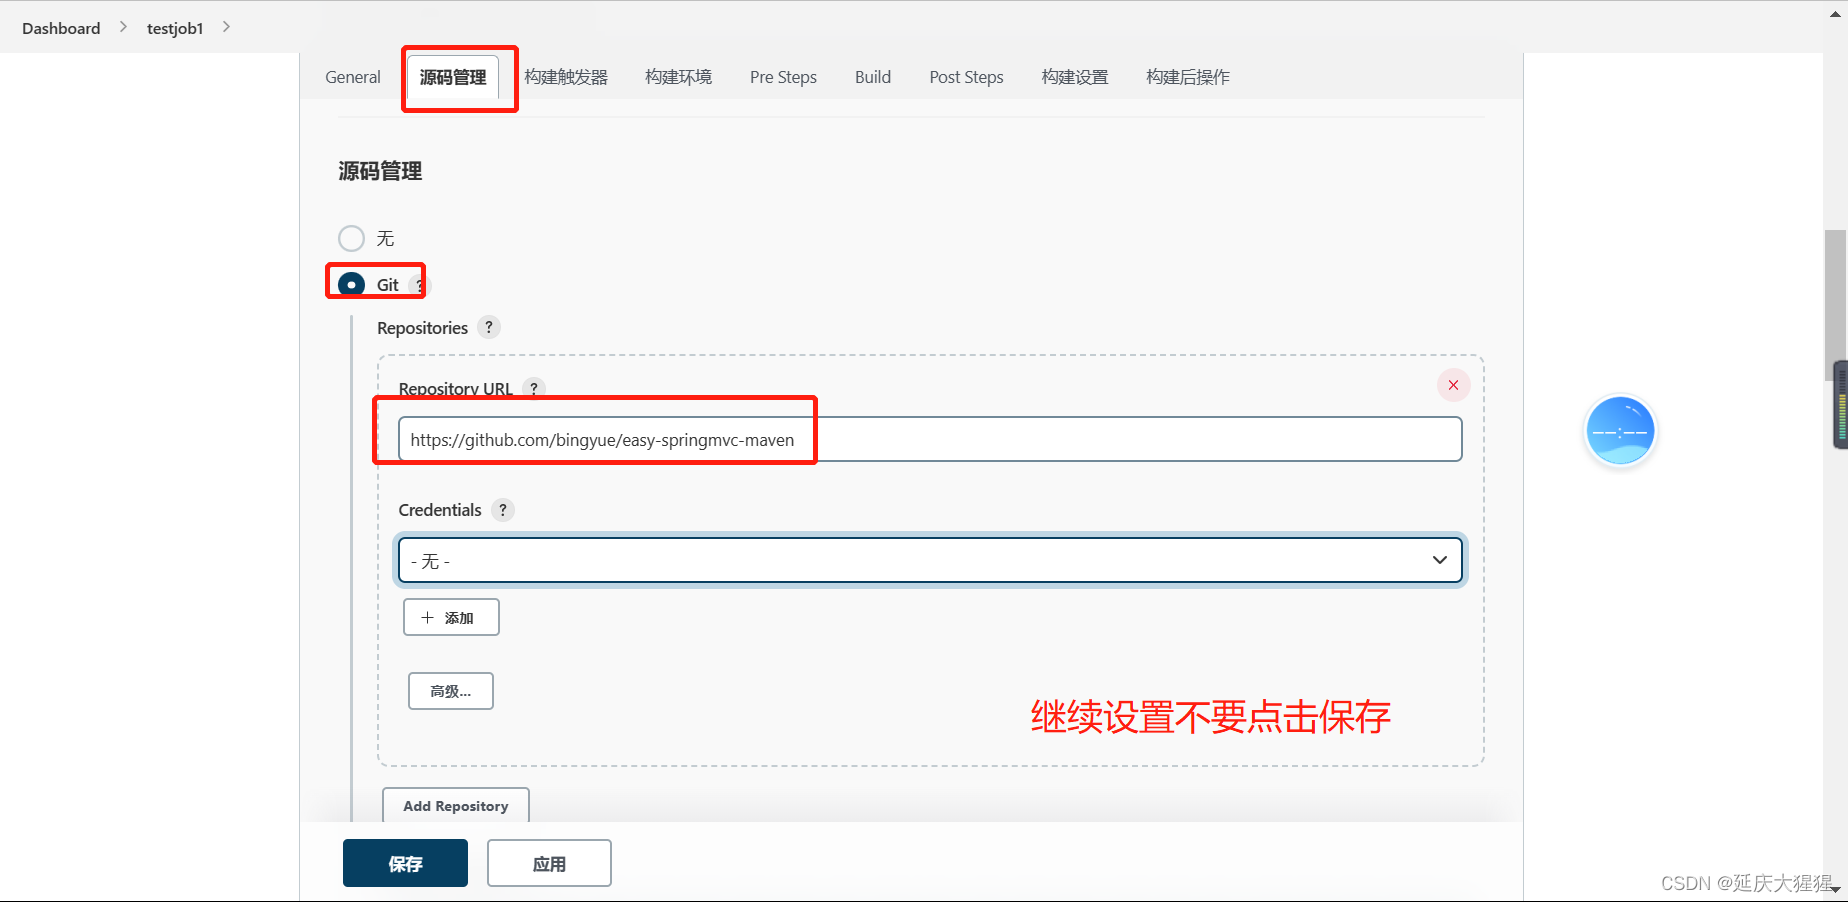Screen dimensions: 1848x902
Task: Click the Credentials help icon
Action: pyautogui.click(x=503, y=510)
